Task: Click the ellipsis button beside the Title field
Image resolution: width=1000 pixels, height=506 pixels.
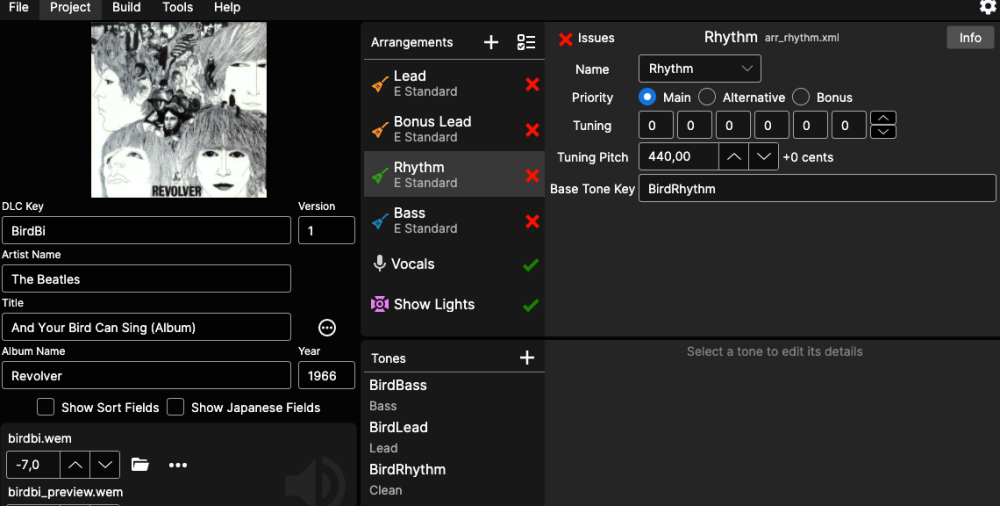Action: pos(327,327)
